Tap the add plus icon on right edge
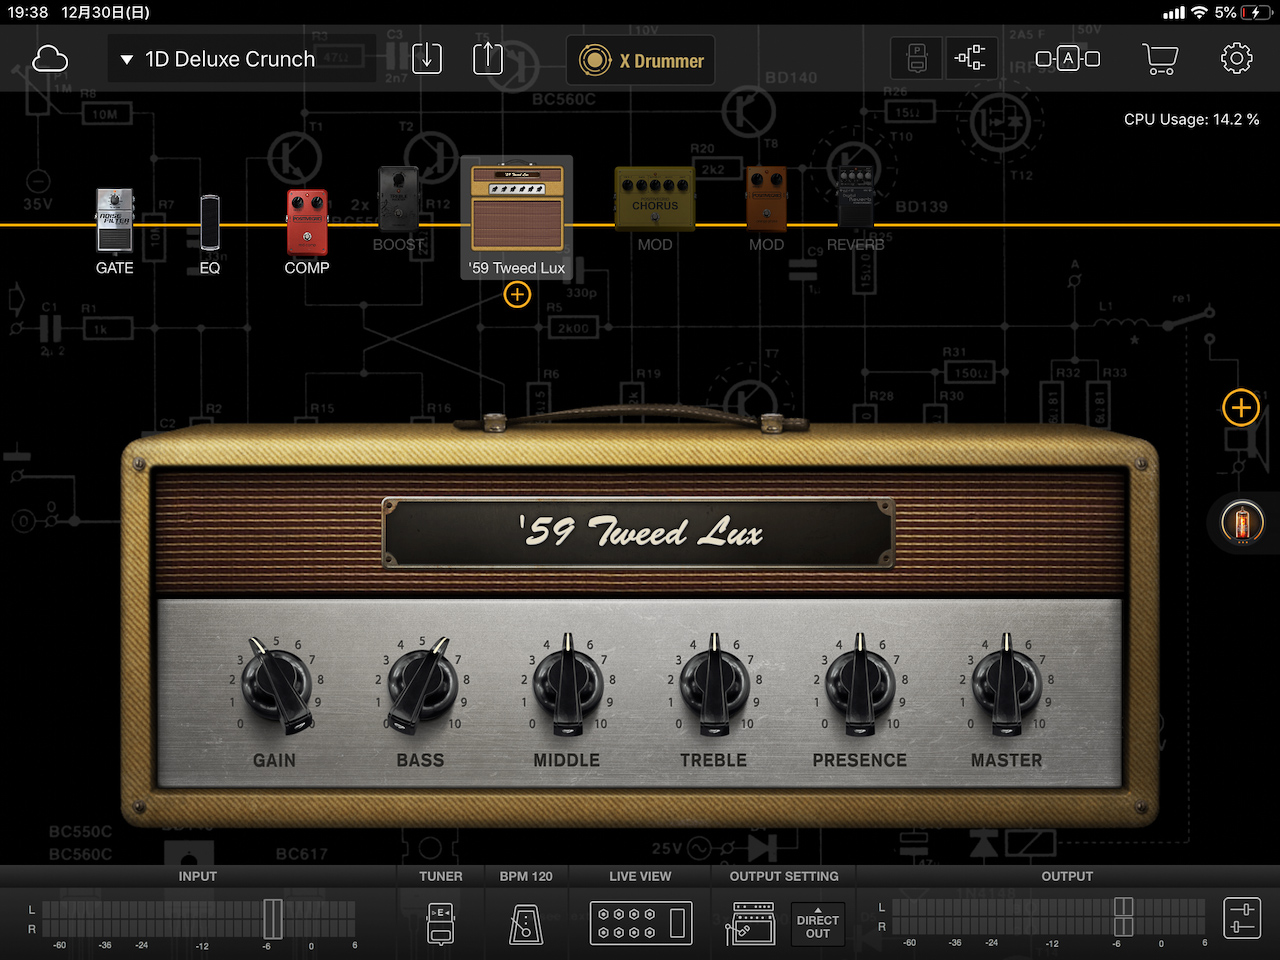This screenshot has height=960, width=1280. point(1241,408)
